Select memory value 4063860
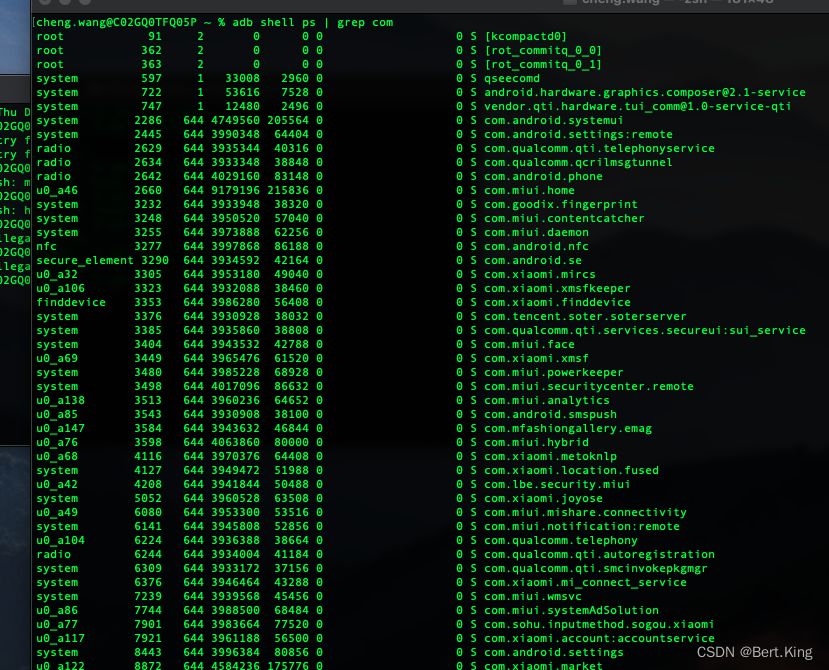Screen dimensions: 829x670 235,443
